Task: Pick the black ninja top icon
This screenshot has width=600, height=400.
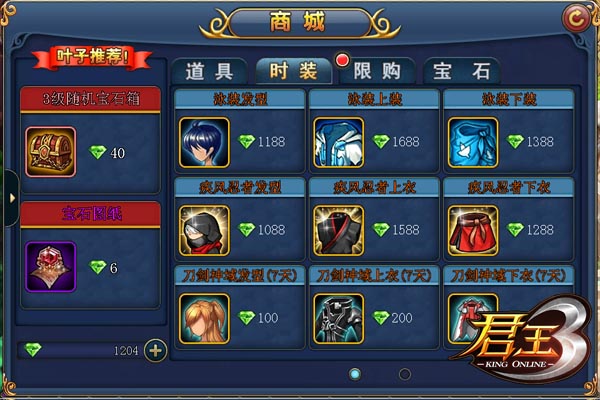Action: (339, 230)
